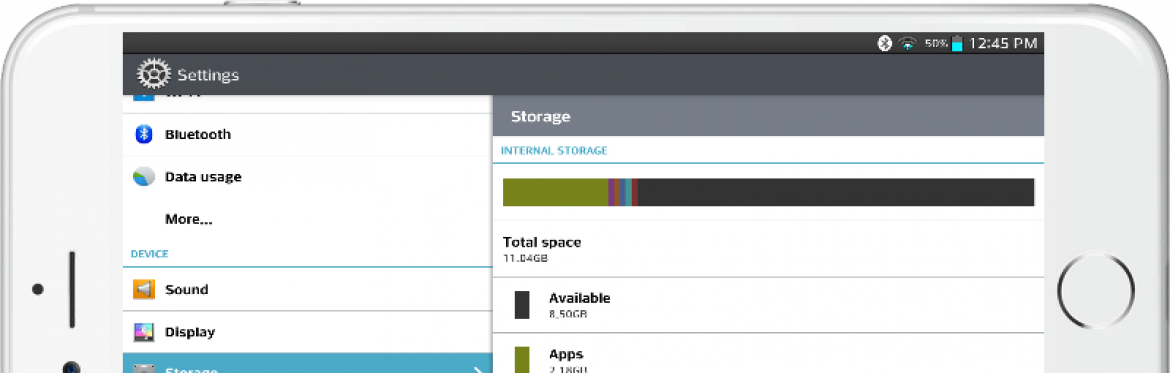This screenshot has height=373, width=1170.
Task: Open Bluetooth settings icon
Action: tap(144, 134)
